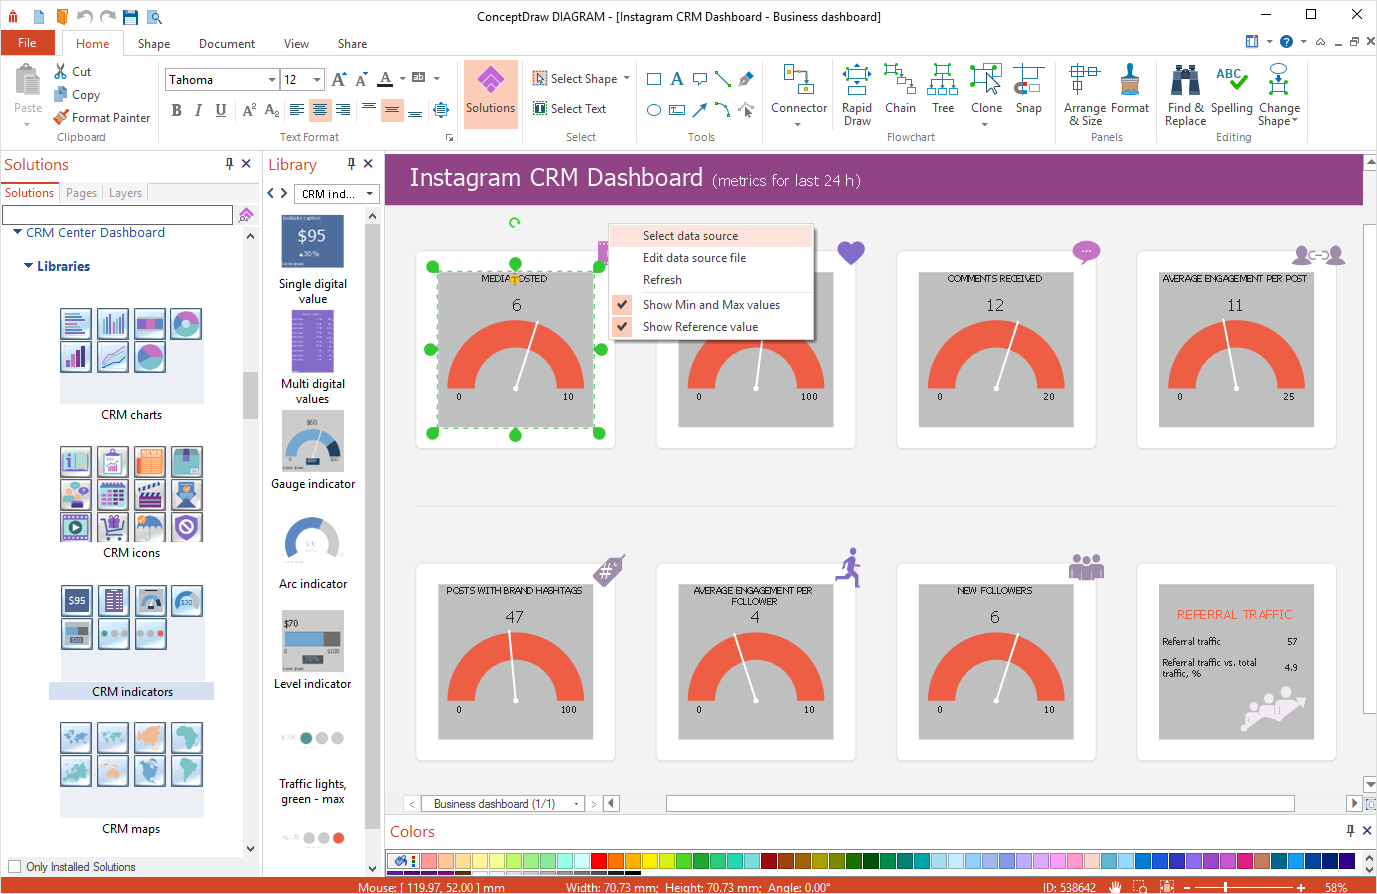Viewport: 1377px width, 894px height.
Task: Click the Undo arrow in title bar
Action: (x=84, y=17)
